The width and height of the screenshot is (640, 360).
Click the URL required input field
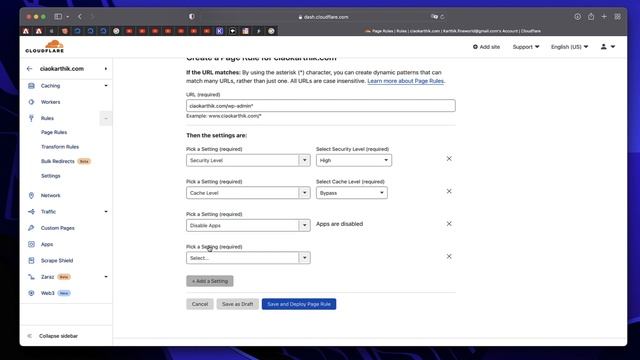coord(321,106)
